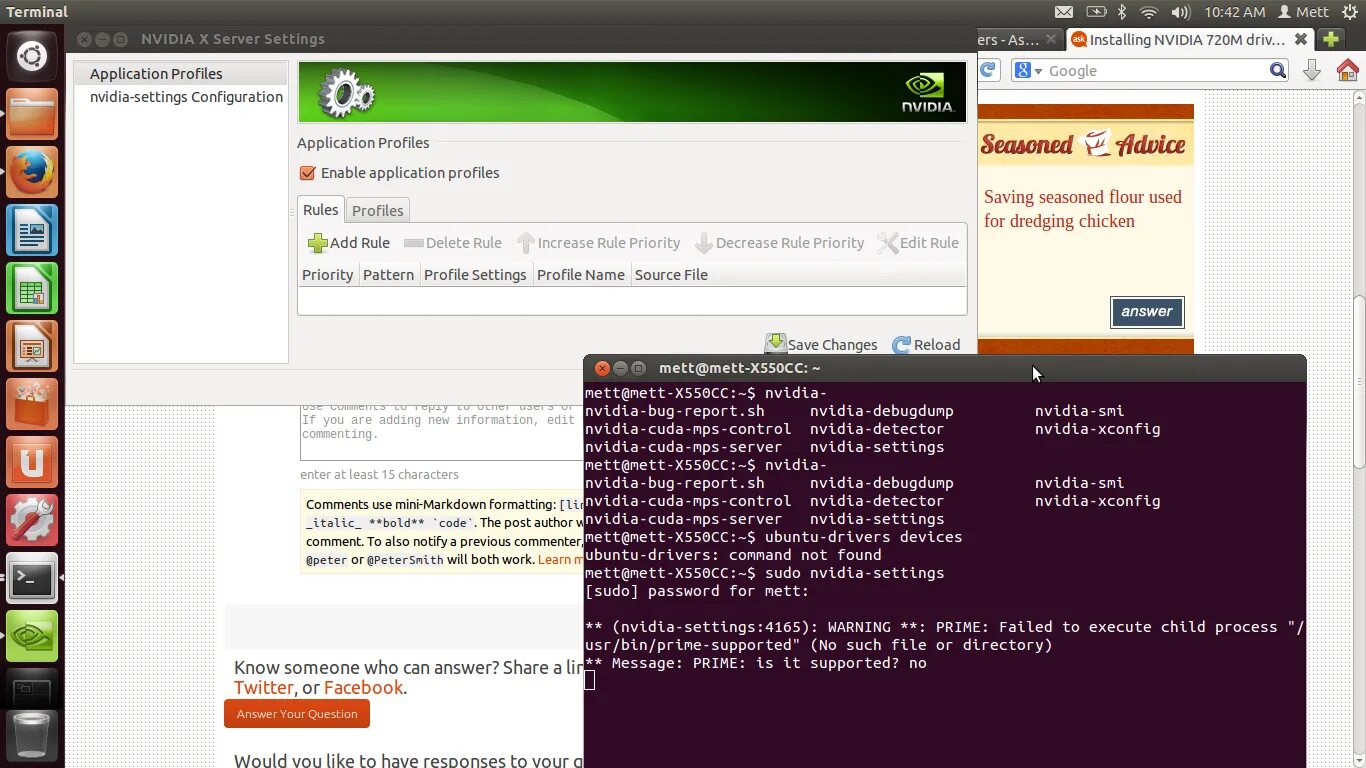Open the Wi-Fi network indicator
Screen dimensions: 1366x768
pos(1149,12)
